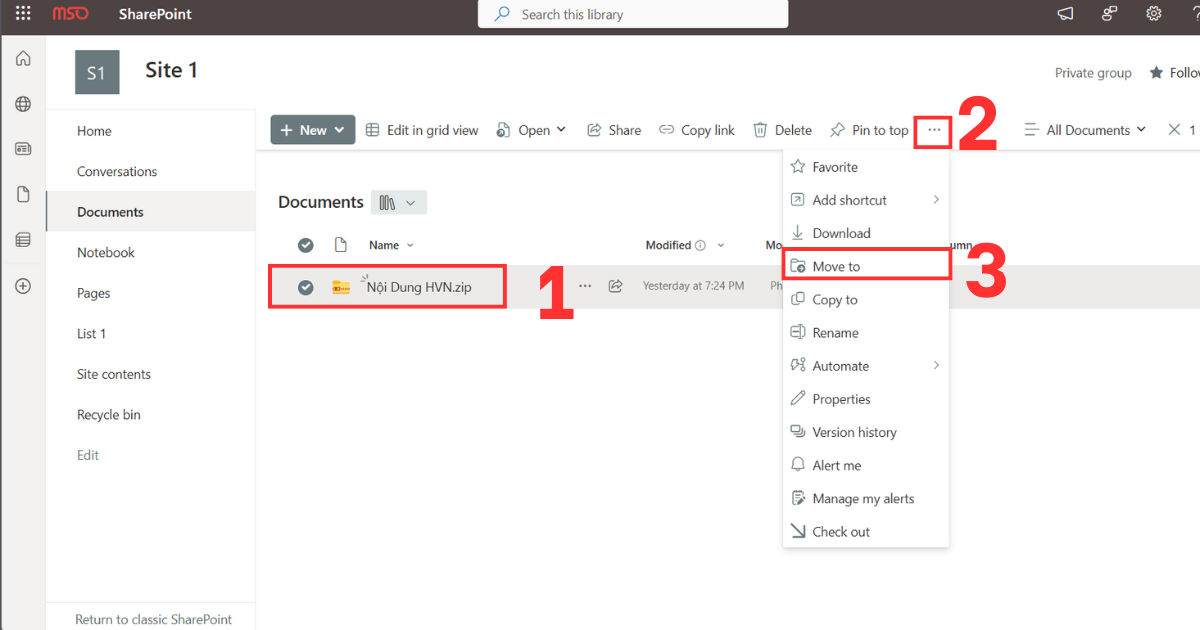1200x630 pixels.
Task: Open the New item dropdown
Action: (x=312, y=129)
